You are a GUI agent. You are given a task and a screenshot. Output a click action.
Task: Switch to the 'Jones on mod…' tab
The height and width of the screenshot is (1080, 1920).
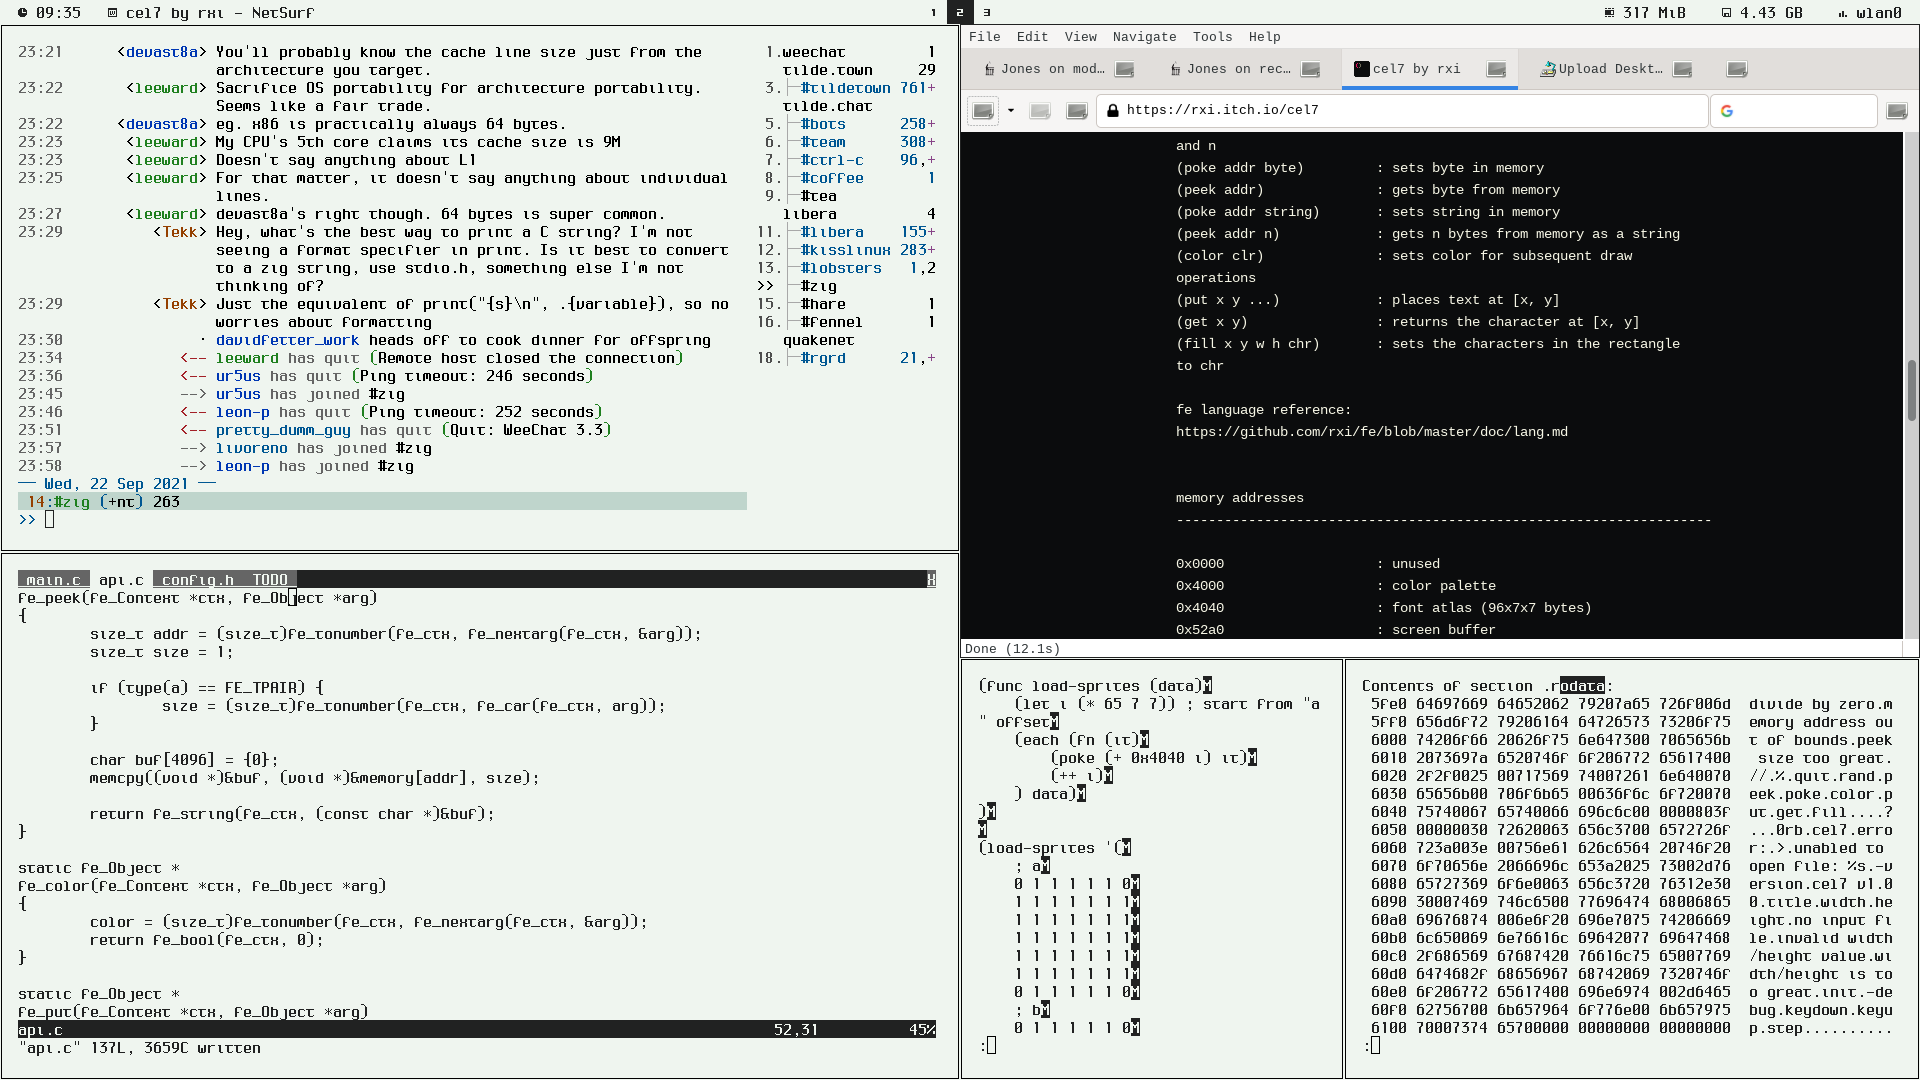[x=1052, y=69]
